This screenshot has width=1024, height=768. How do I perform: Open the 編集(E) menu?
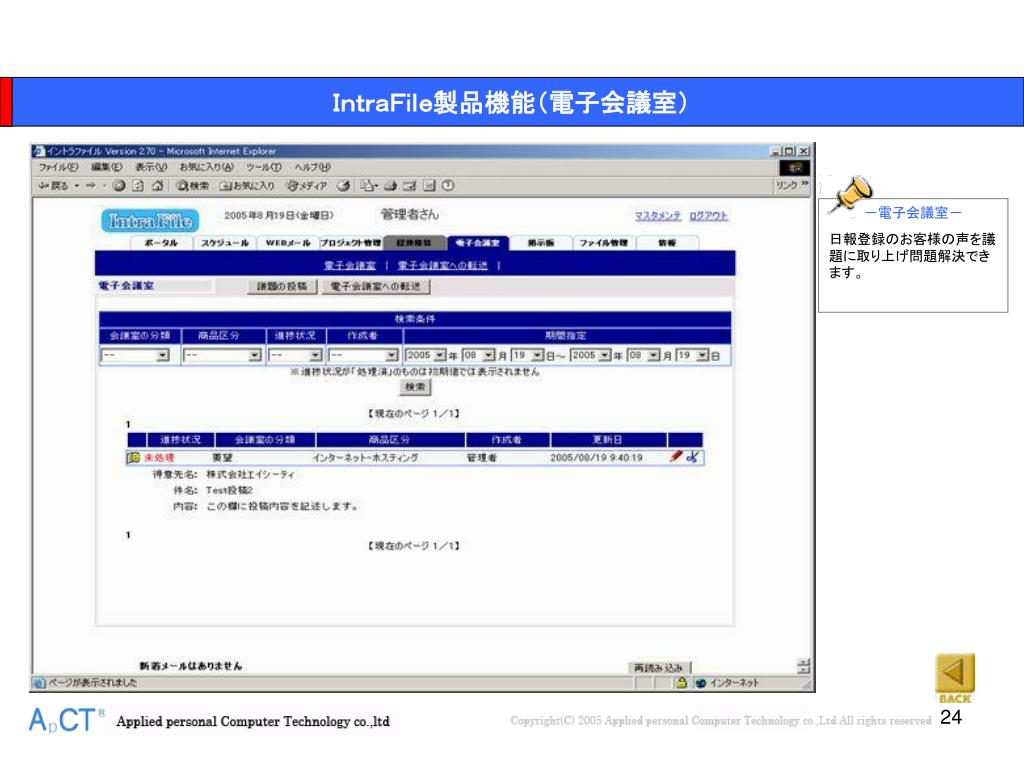point(106,167)
